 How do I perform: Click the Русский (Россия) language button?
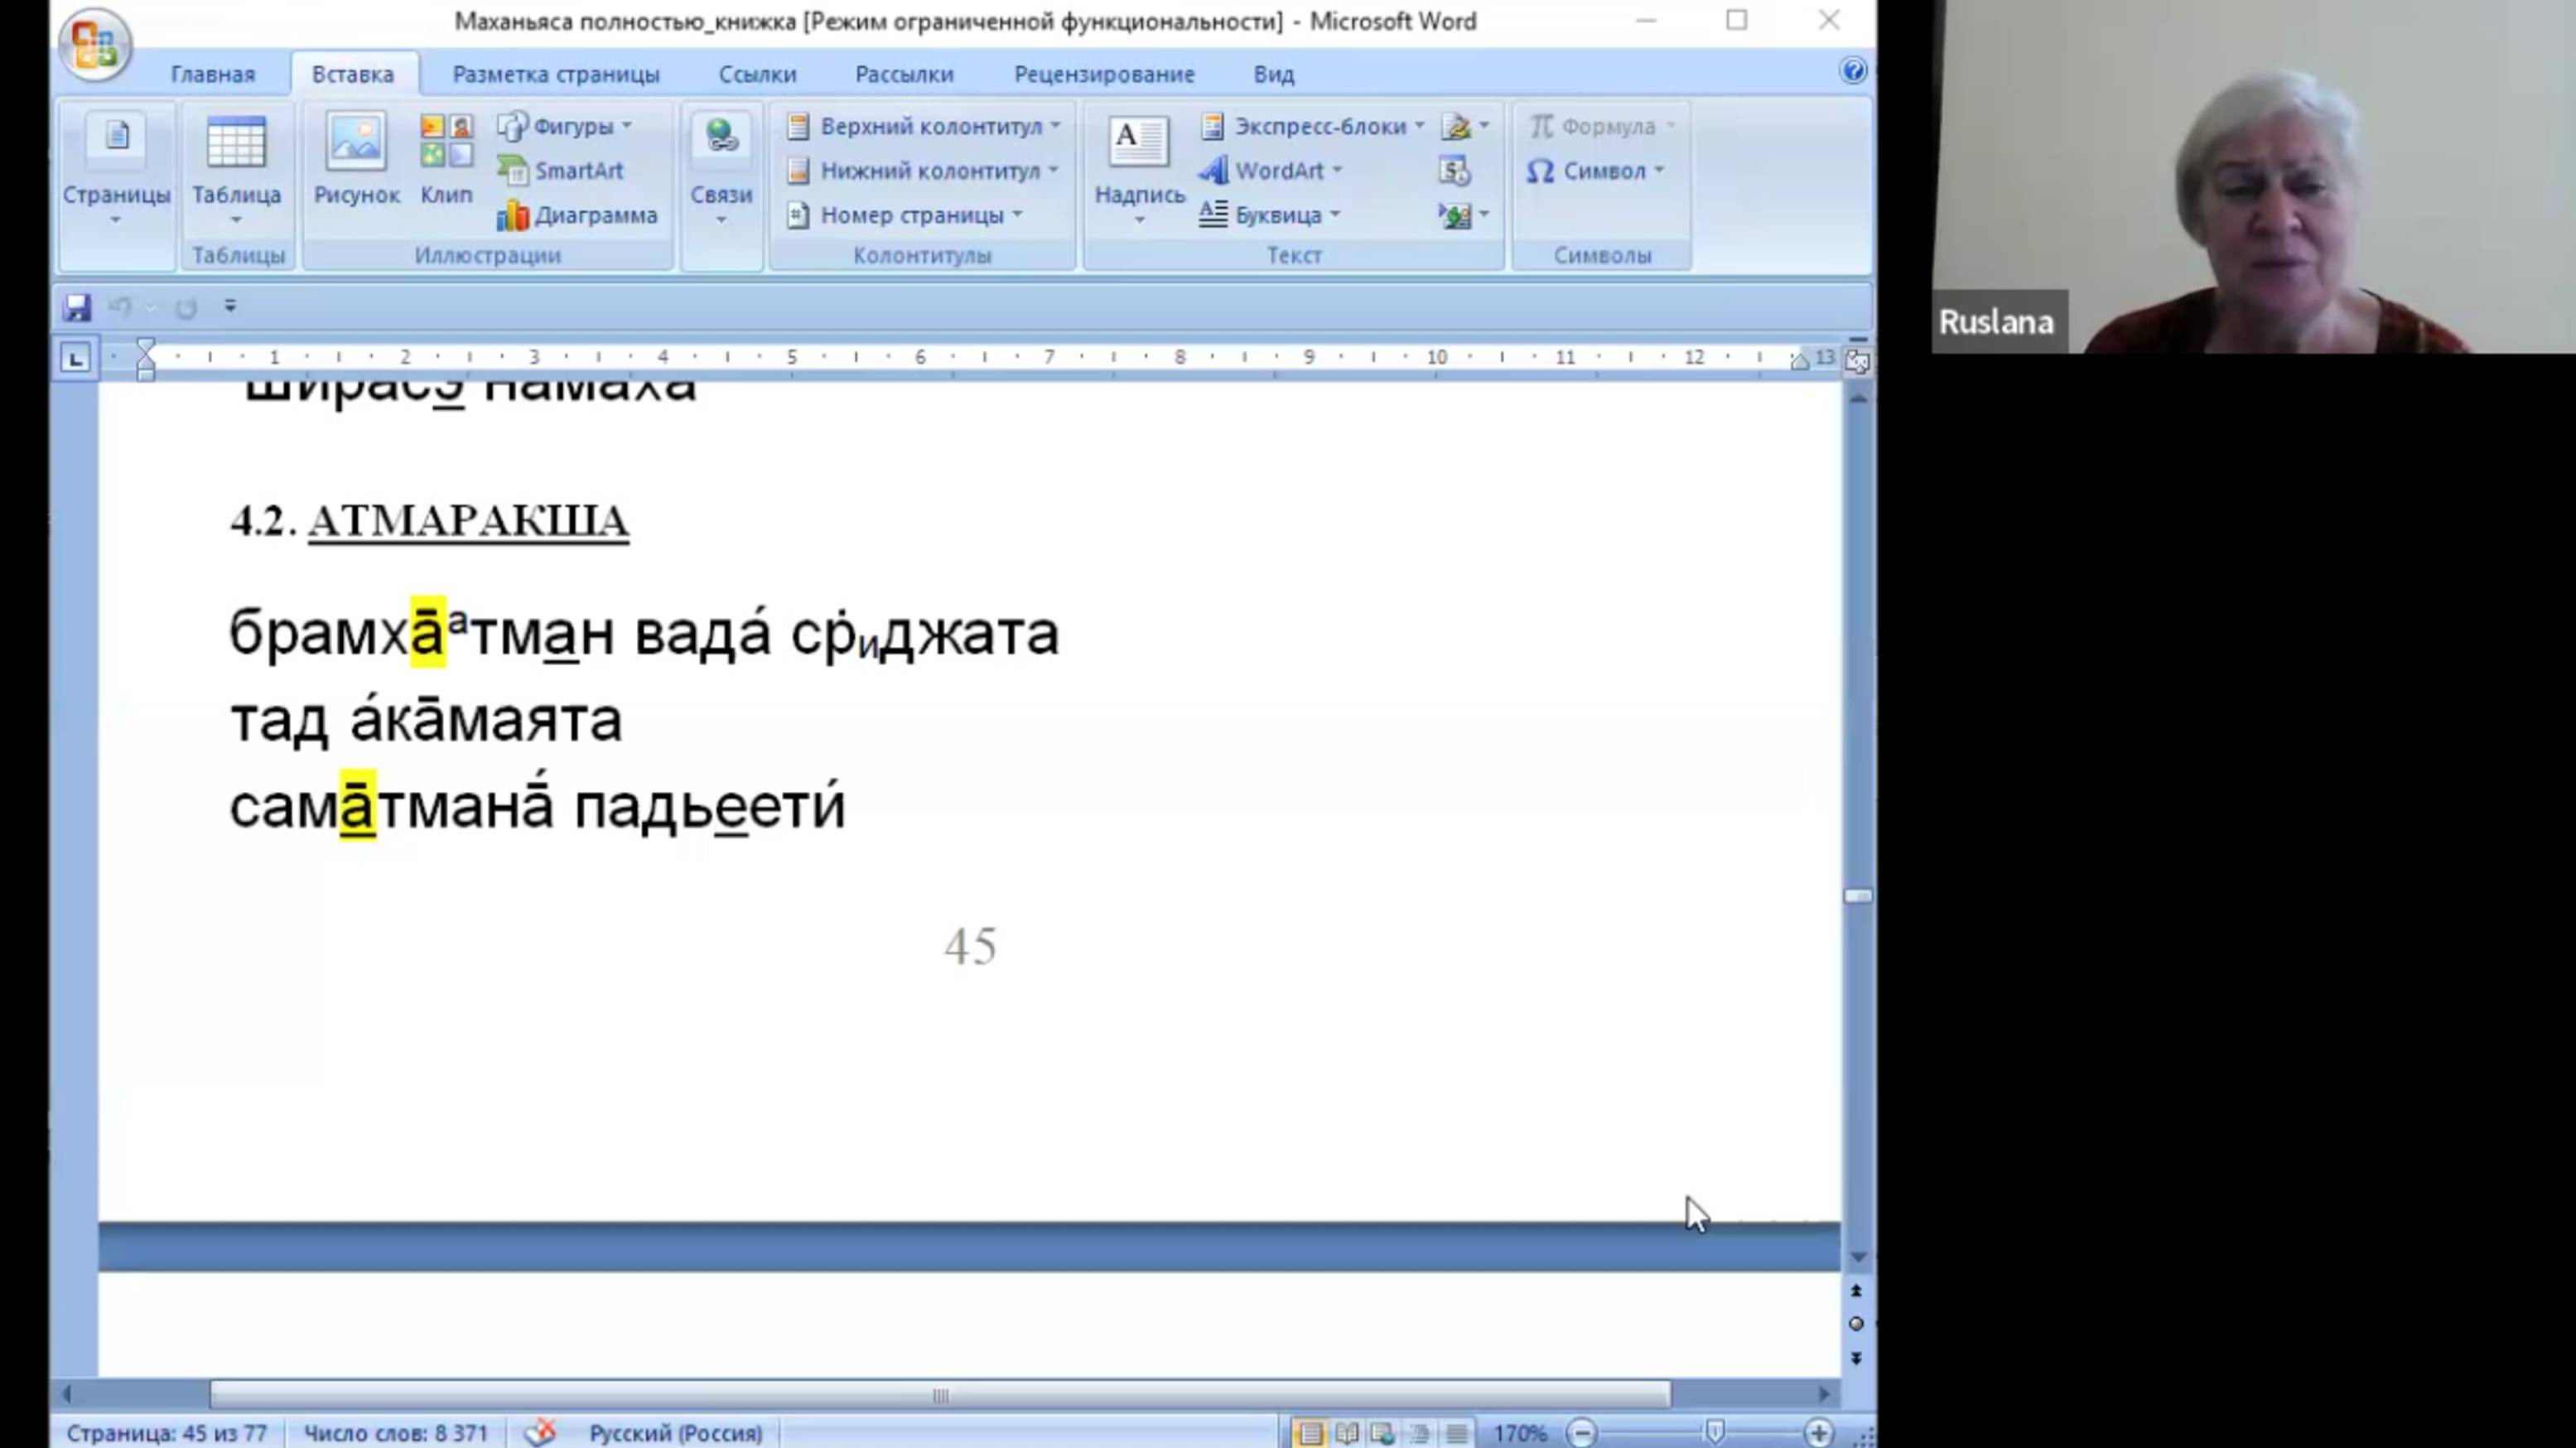(x=676, y=1432)
